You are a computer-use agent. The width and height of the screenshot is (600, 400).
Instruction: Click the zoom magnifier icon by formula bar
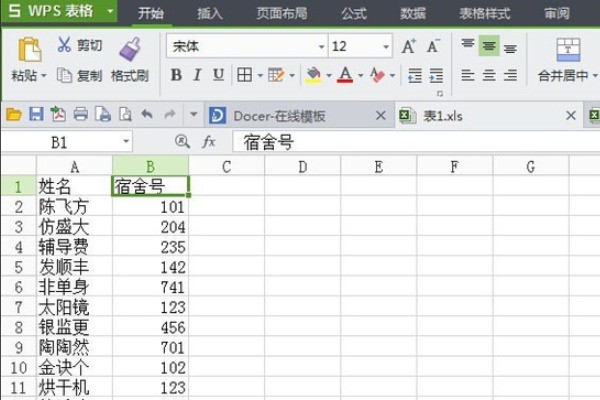(183, 142)
